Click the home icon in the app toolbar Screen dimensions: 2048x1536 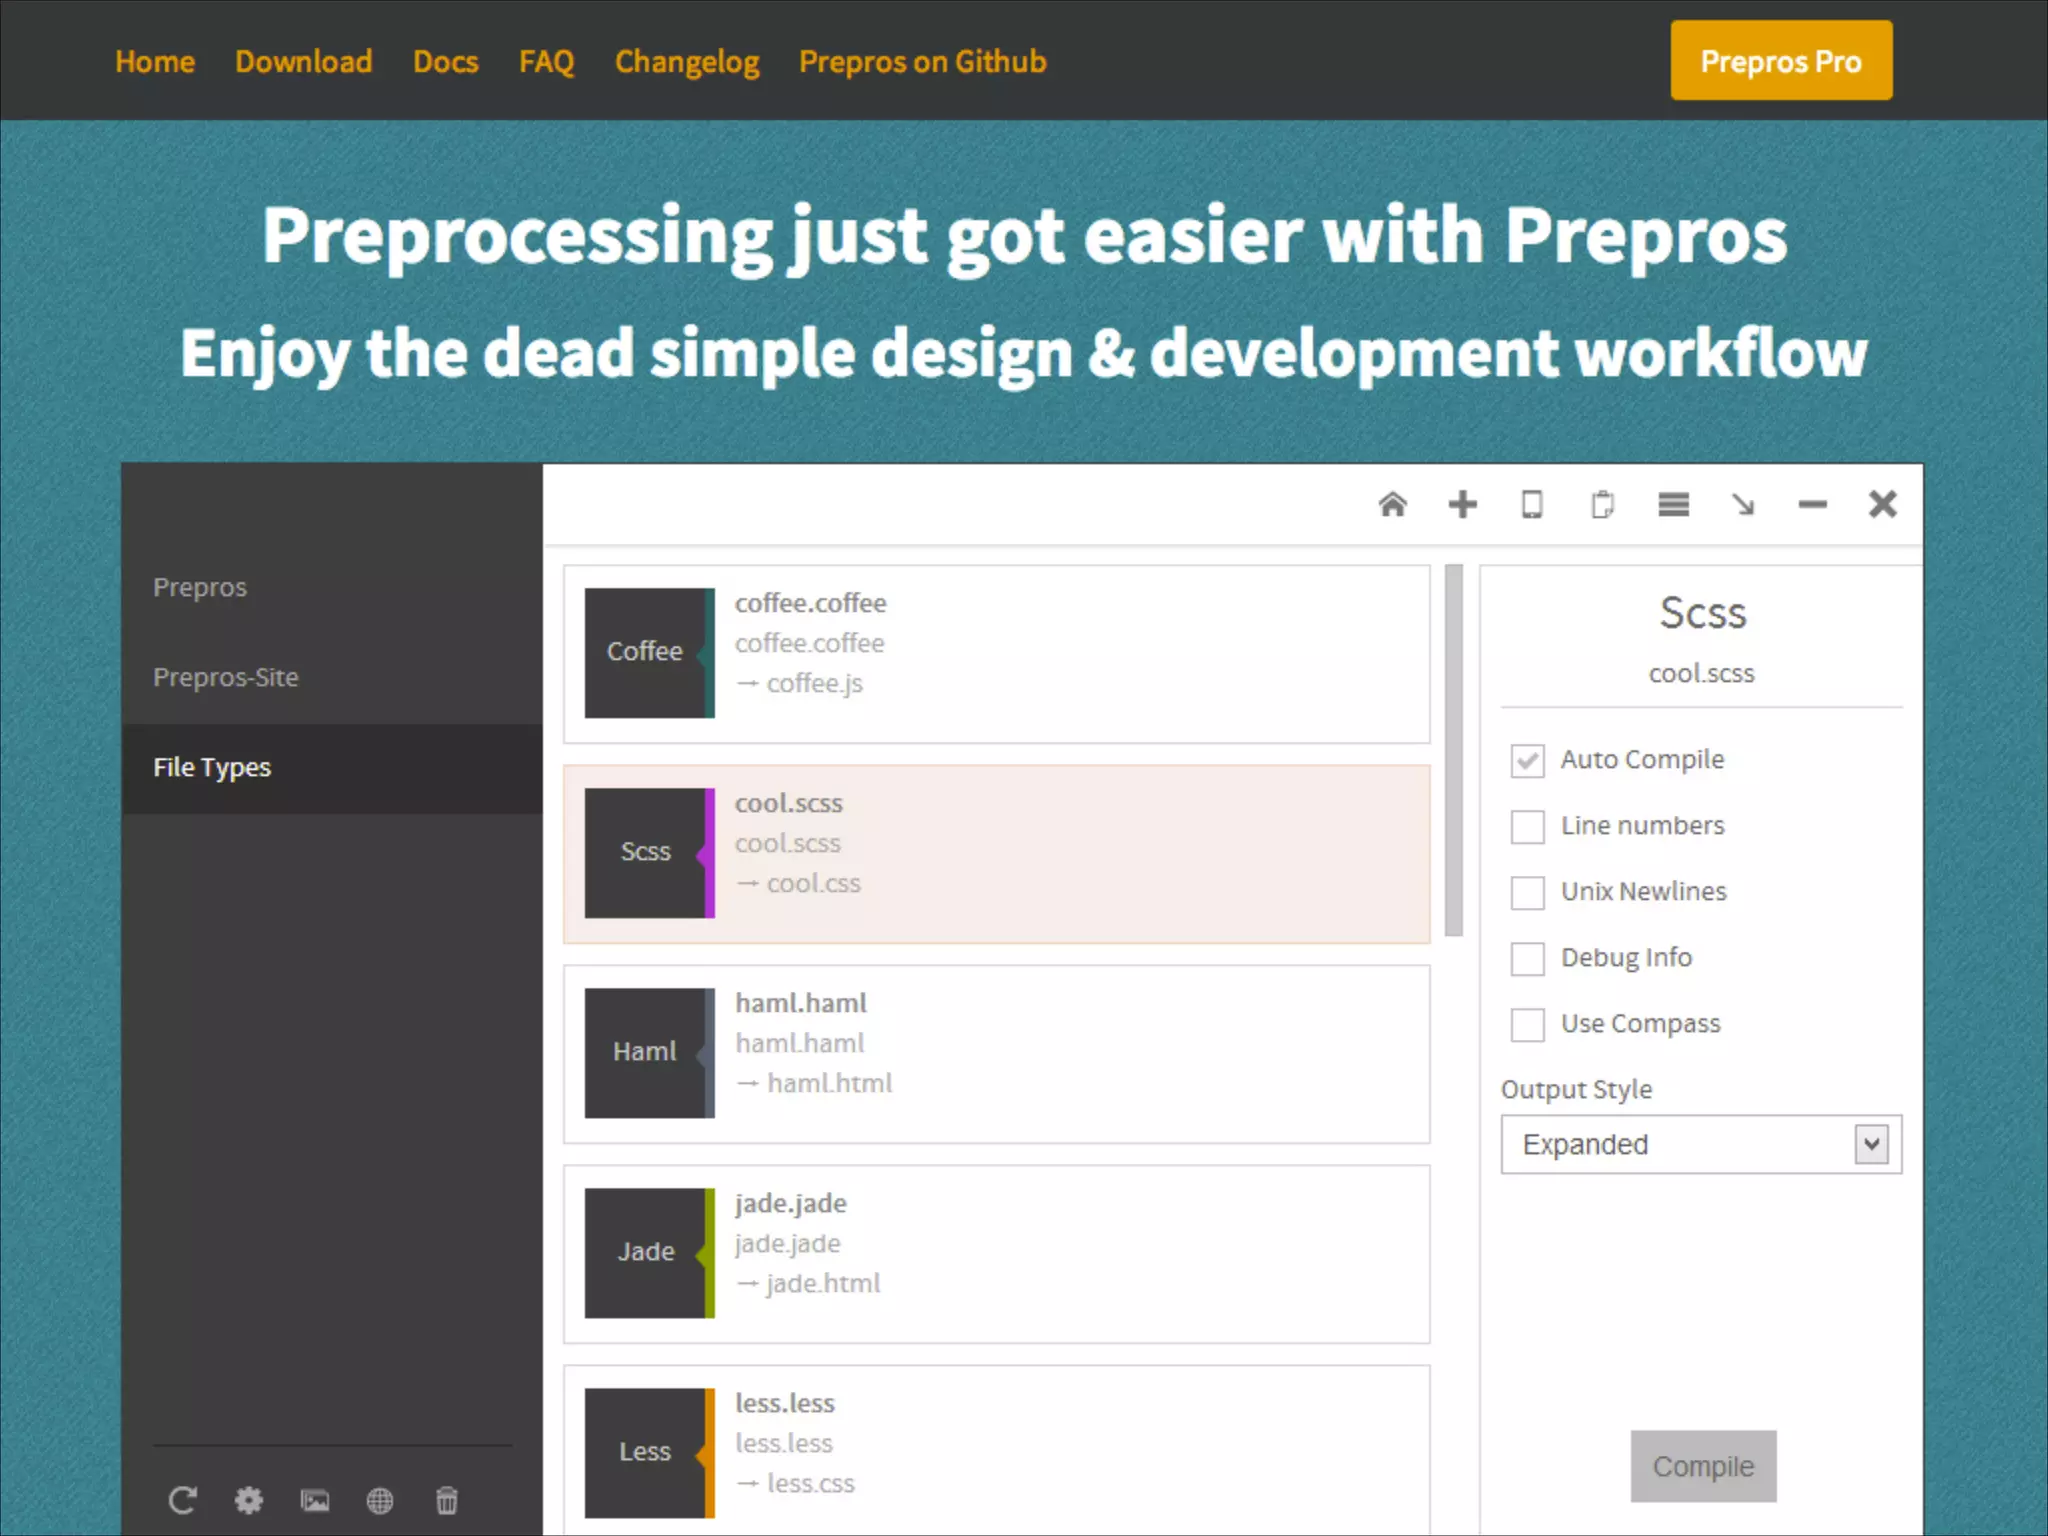pyautogui.click(x=1392, y=504)
